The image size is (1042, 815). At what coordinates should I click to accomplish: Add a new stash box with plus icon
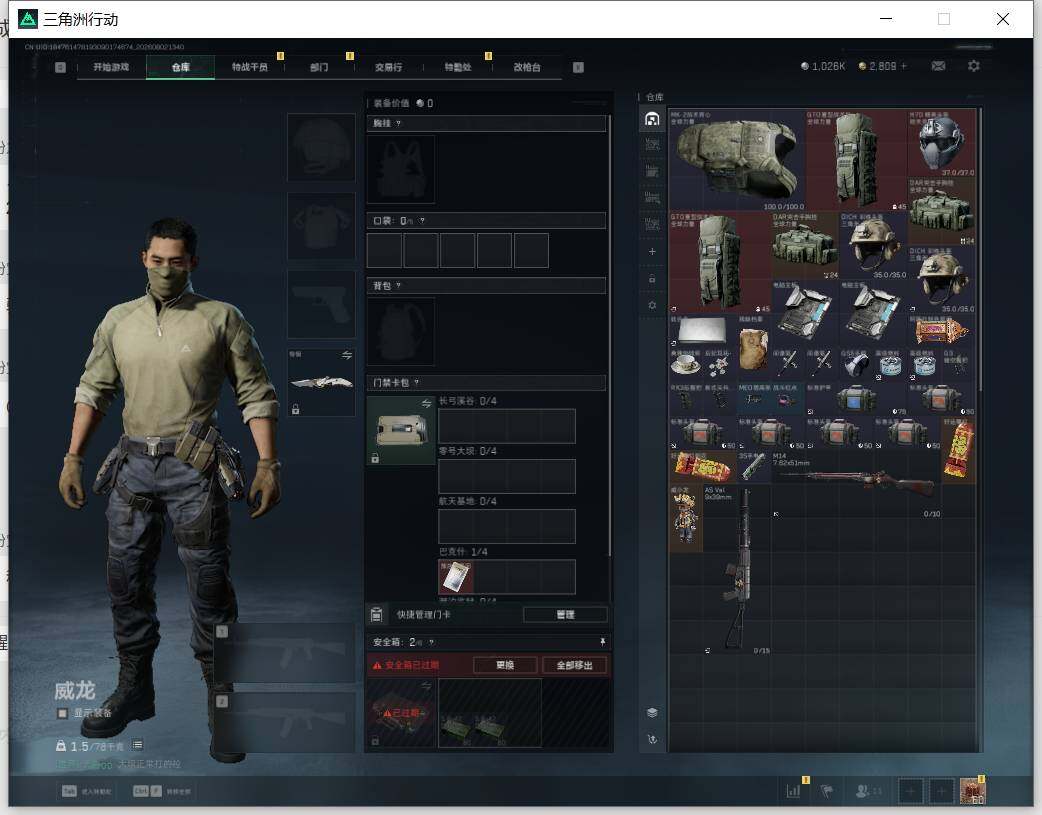click(652, 251)
